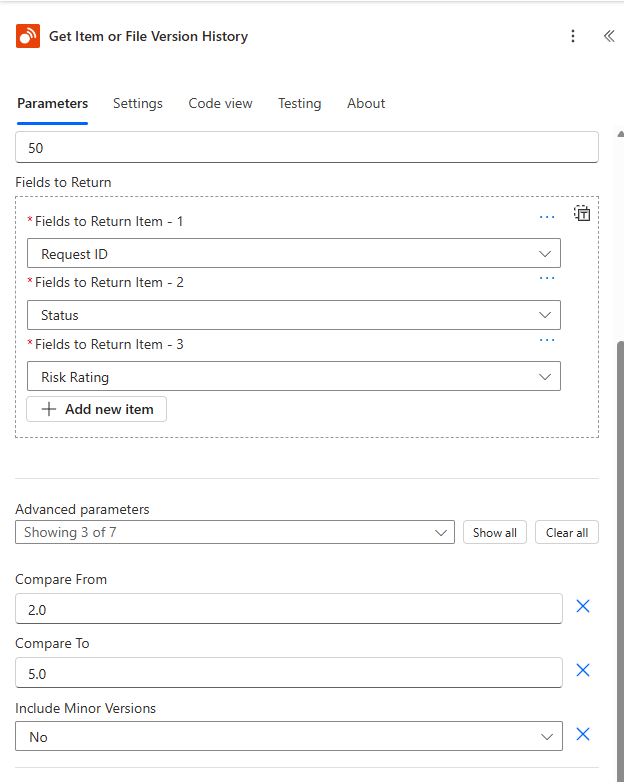Viewport: 624px width, 782px height.
Task: Click the Show all button
Action: [495, 532]
